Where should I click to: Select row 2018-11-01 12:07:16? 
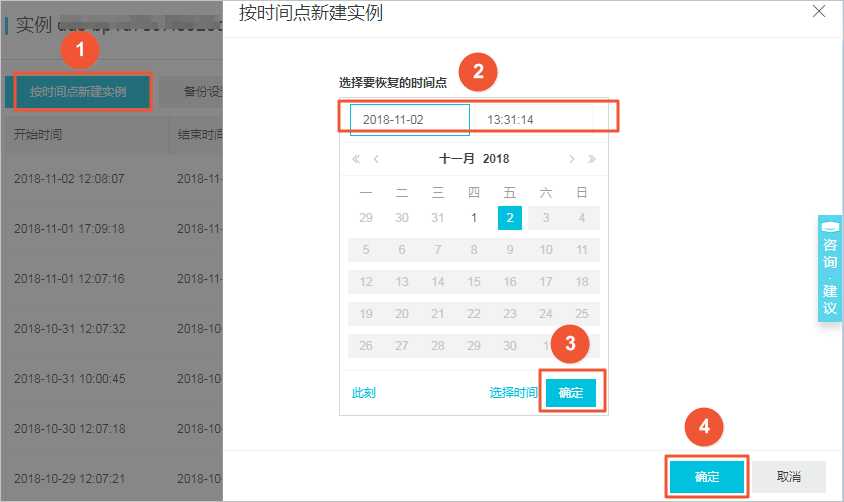(114, 279)
